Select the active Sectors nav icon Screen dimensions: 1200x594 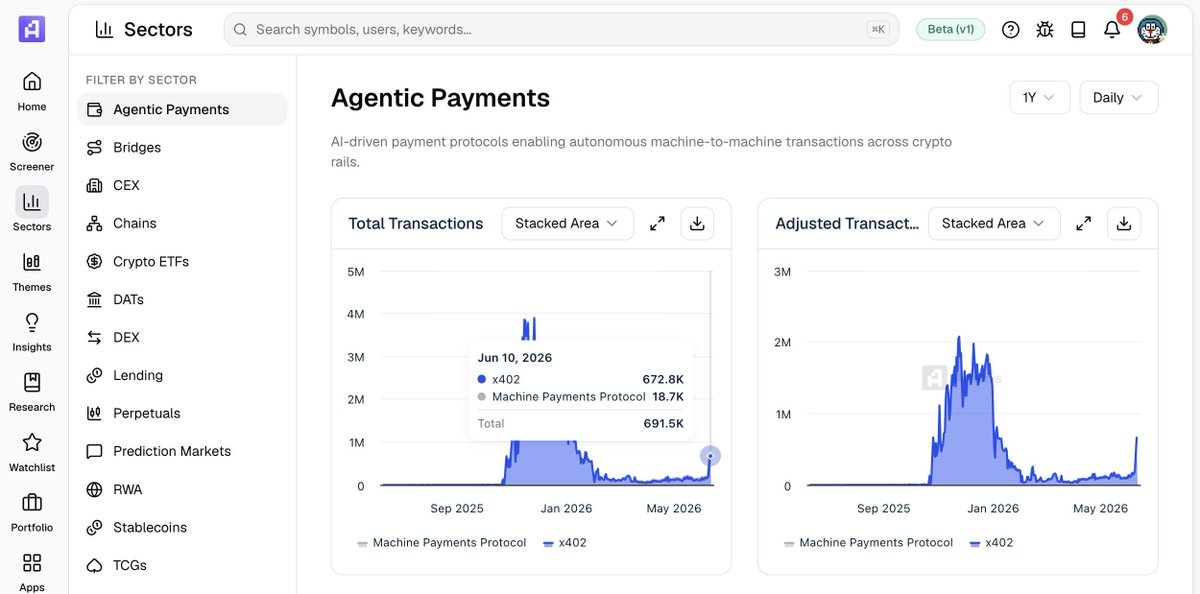(32, 202)
